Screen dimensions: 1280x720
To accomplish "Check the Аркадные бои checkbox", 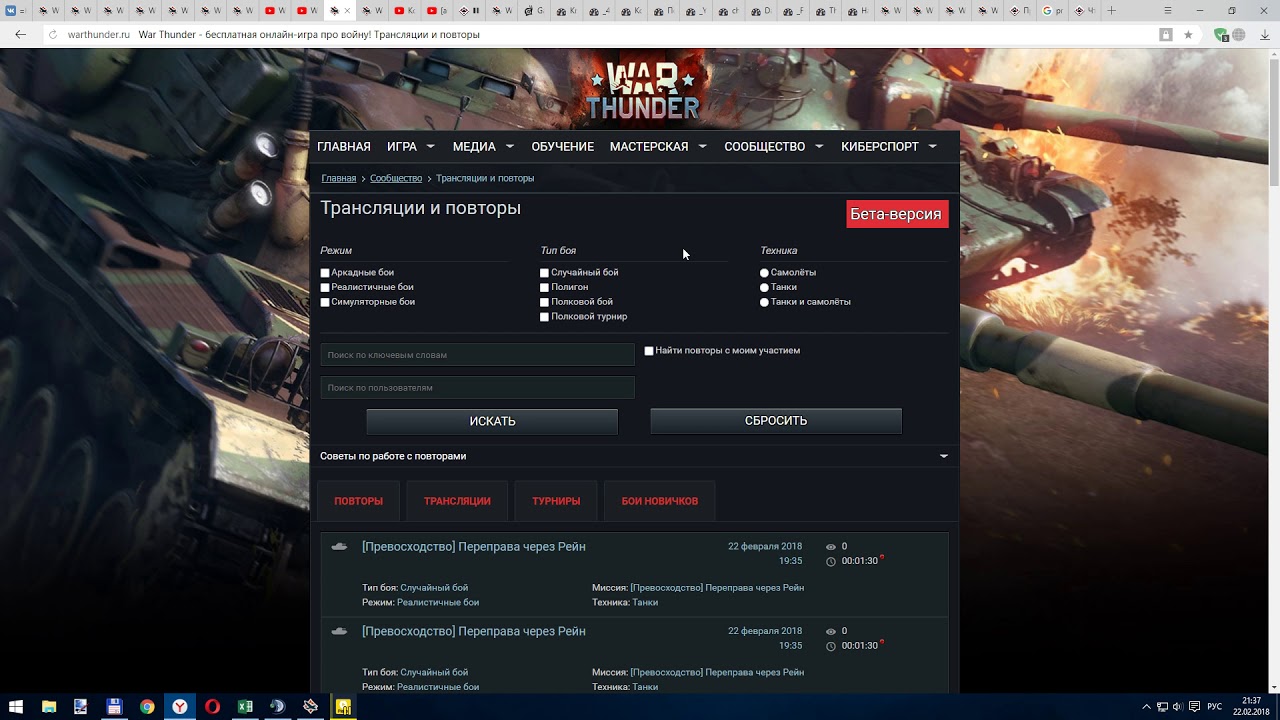I will 325,273.
